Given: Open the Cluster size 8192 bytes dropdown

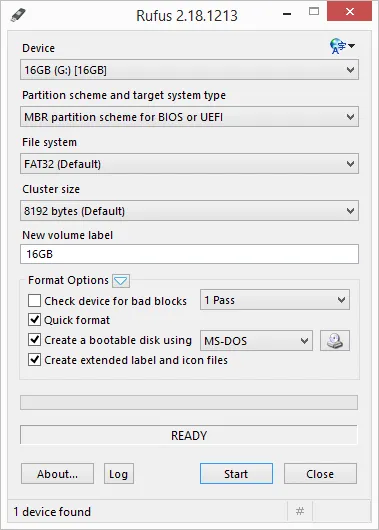Looking at the screenshot, I should [189, 211].
